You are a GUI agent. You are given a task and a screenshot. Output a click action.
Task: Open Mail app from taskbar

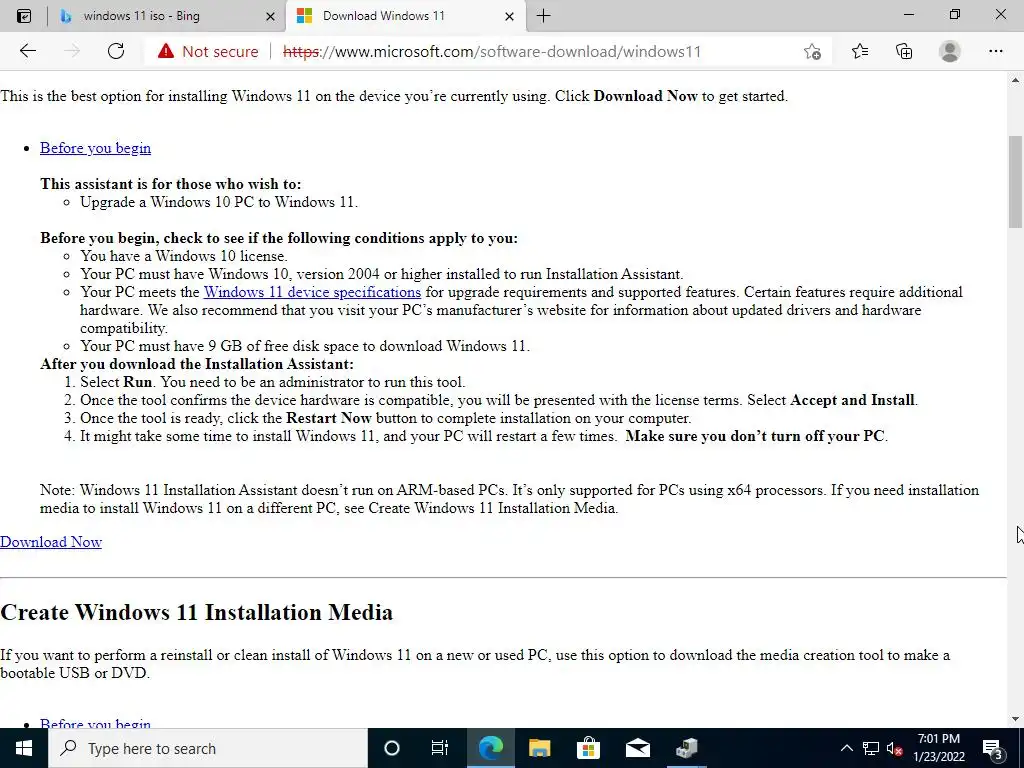[637, 748]
